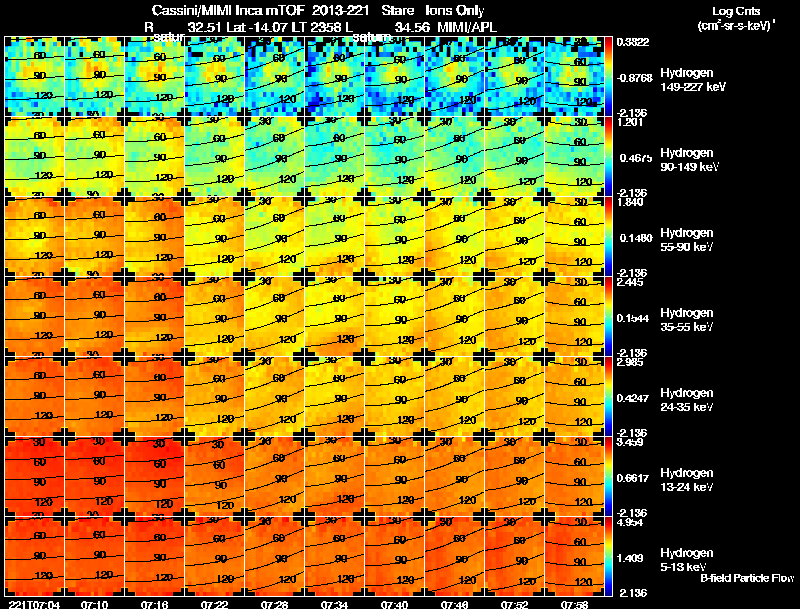Select the '07:40' time axis label

point(394,604)
